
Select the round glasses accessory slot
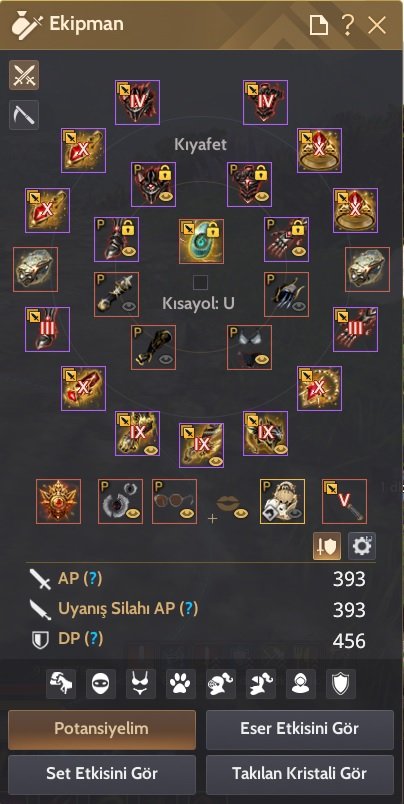click(x=174, y=501)
